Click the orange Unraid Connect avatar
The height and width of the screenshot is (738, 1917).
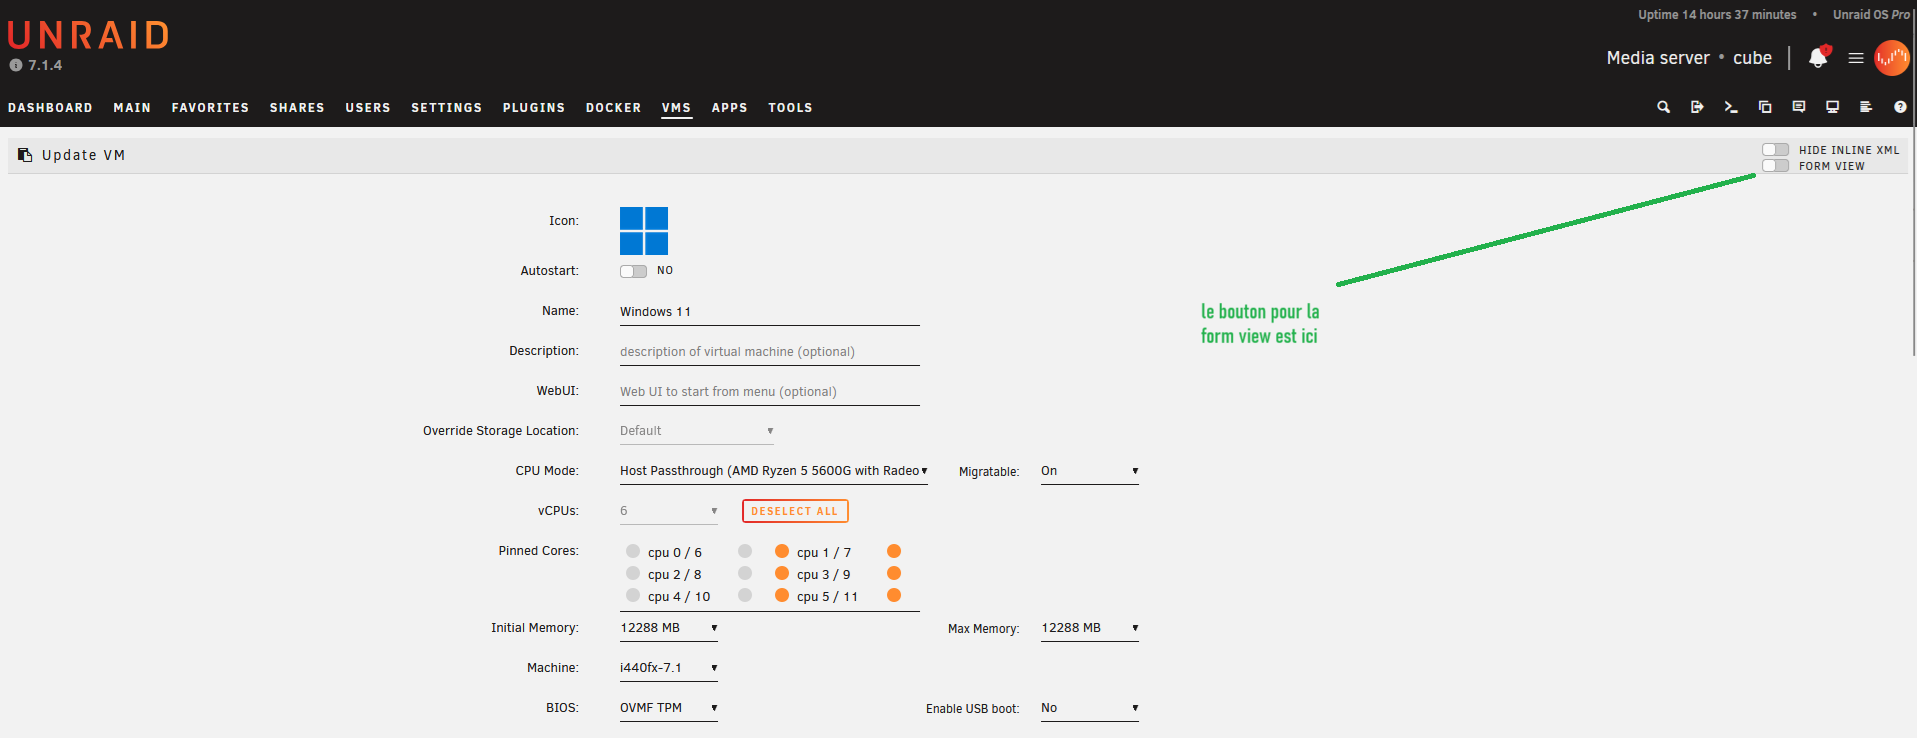tap(1891, 58)
